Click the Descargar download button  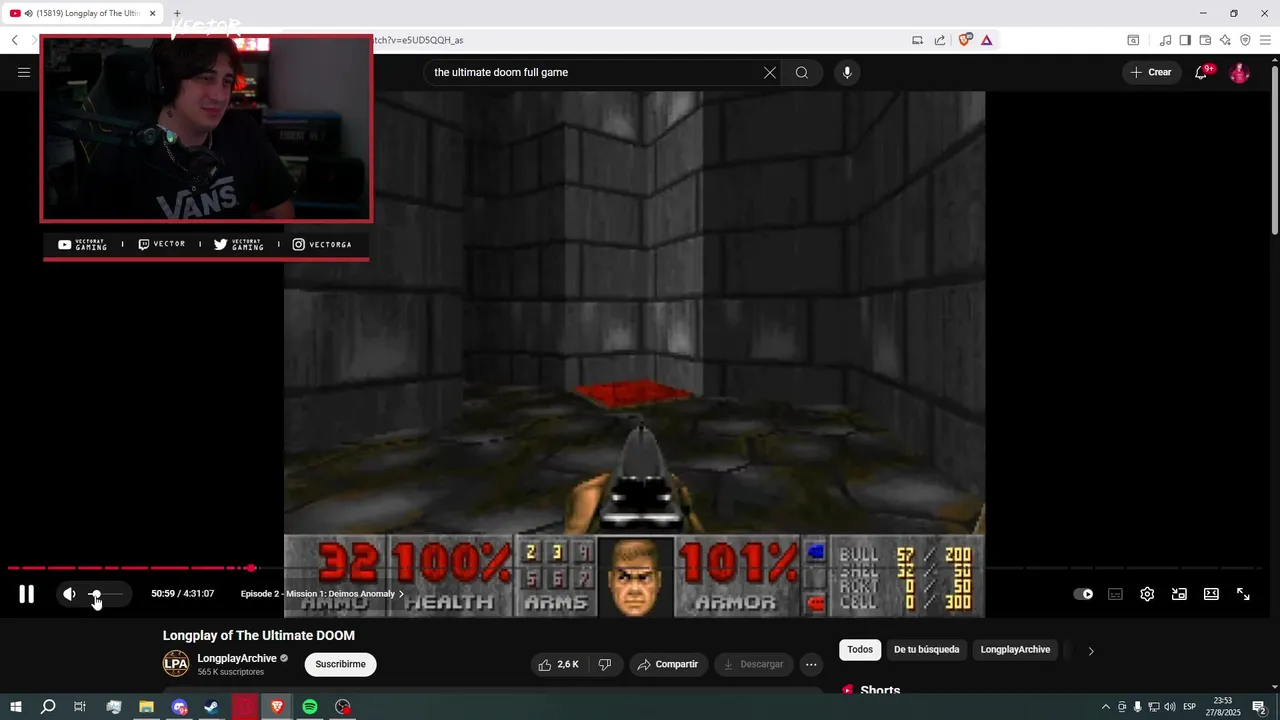tap(754, 664)
